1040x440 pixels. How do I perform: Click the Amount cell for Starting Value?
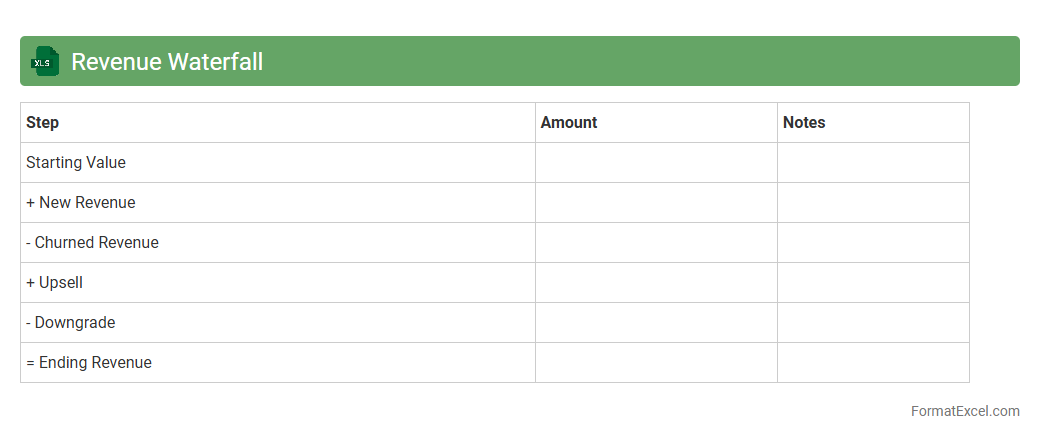click(656, 162)
